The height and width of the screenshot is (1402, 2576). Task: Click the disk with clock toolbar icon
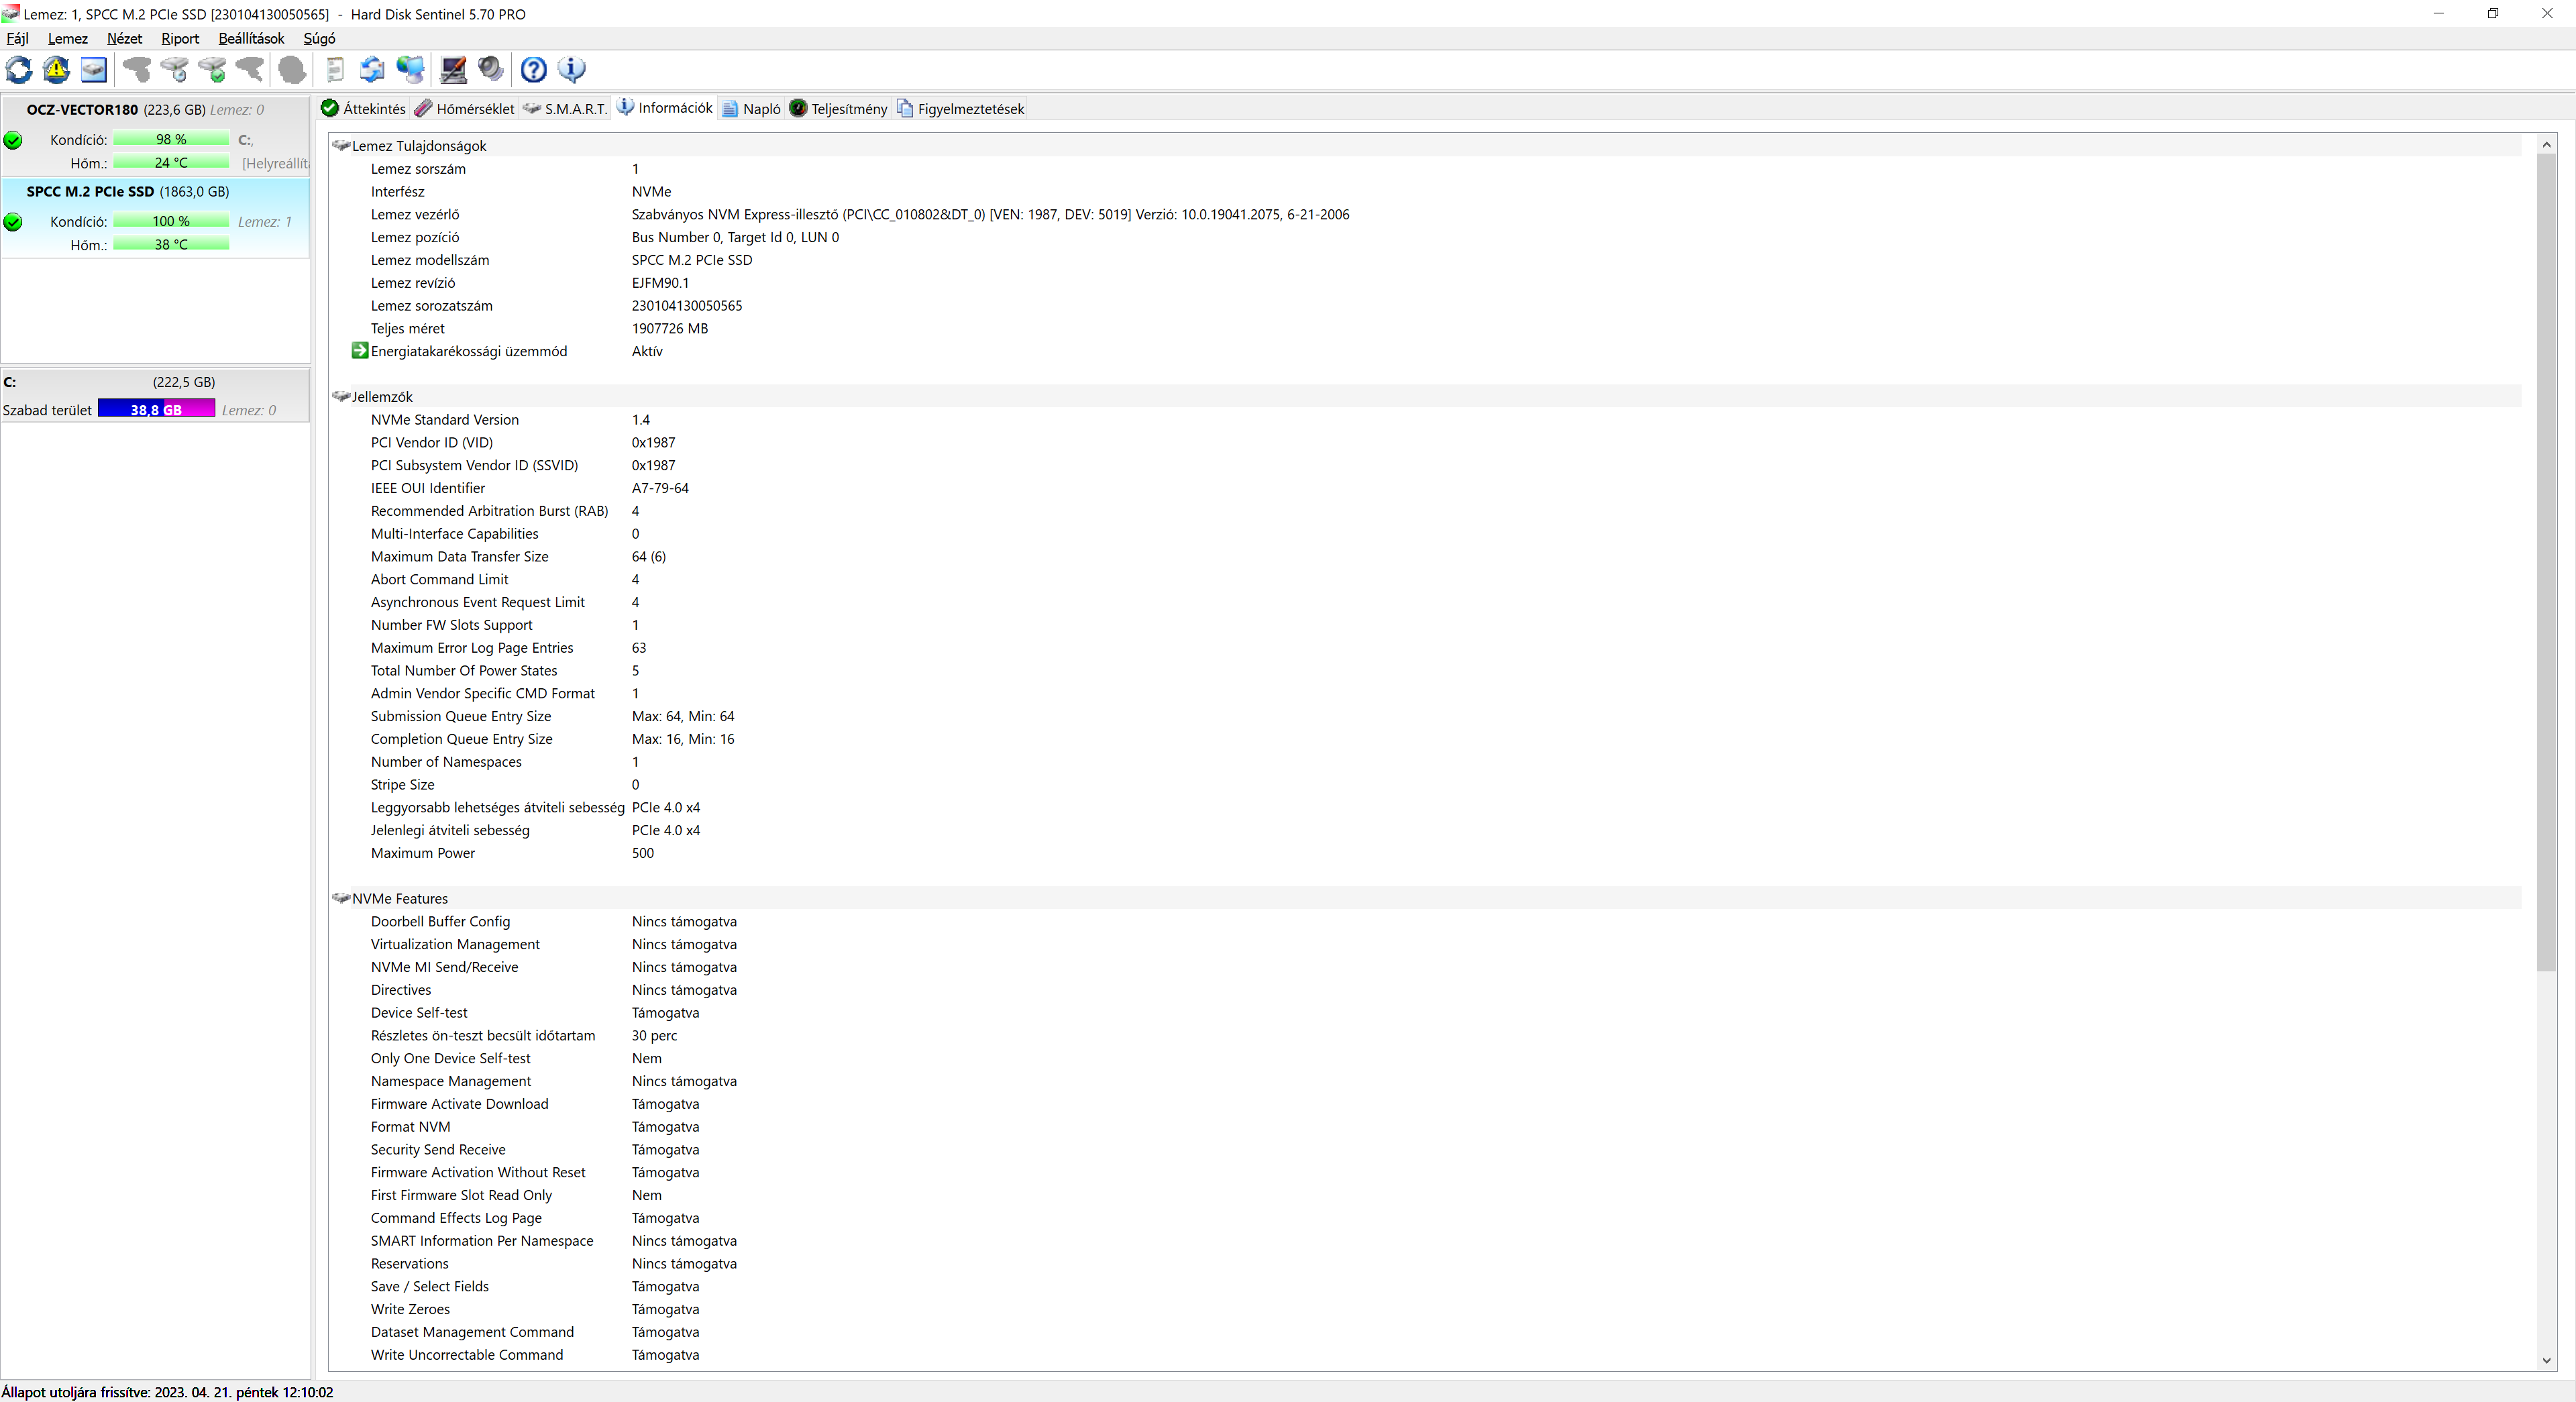click(x=175, y=69)
